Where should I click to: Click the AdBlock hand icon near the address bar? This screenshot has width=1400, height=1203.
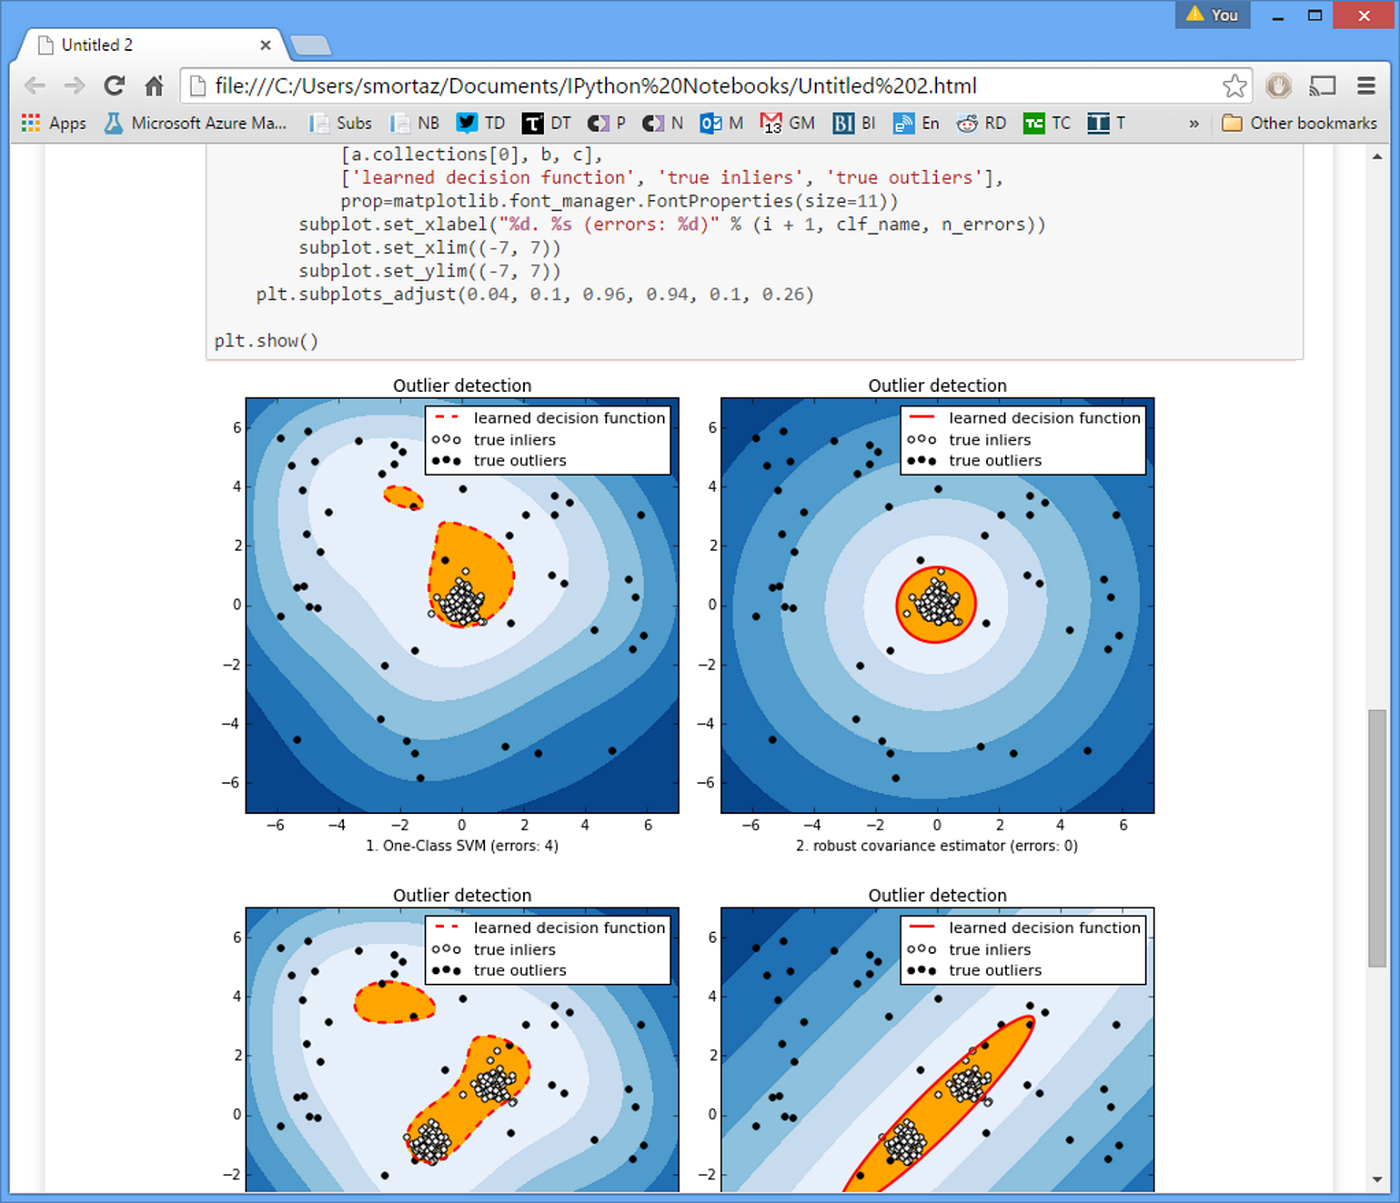point(1278,85)
